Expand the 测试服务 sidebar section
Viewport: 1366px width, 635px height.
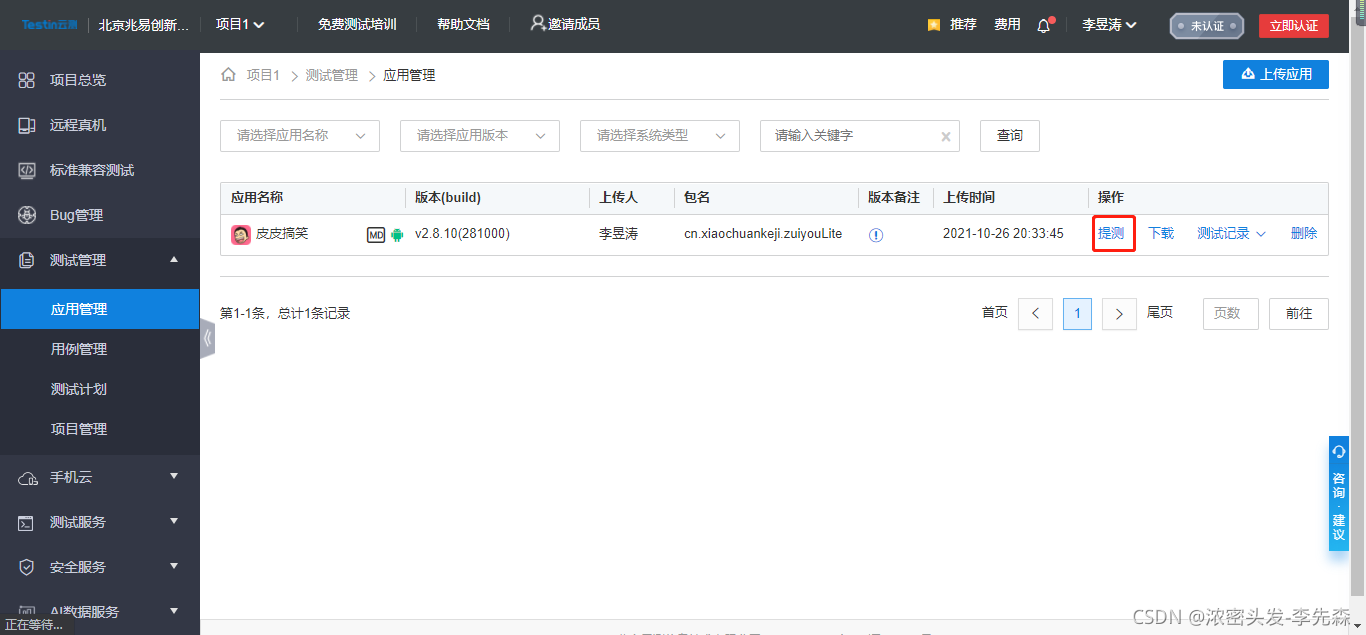click(100, 522)
